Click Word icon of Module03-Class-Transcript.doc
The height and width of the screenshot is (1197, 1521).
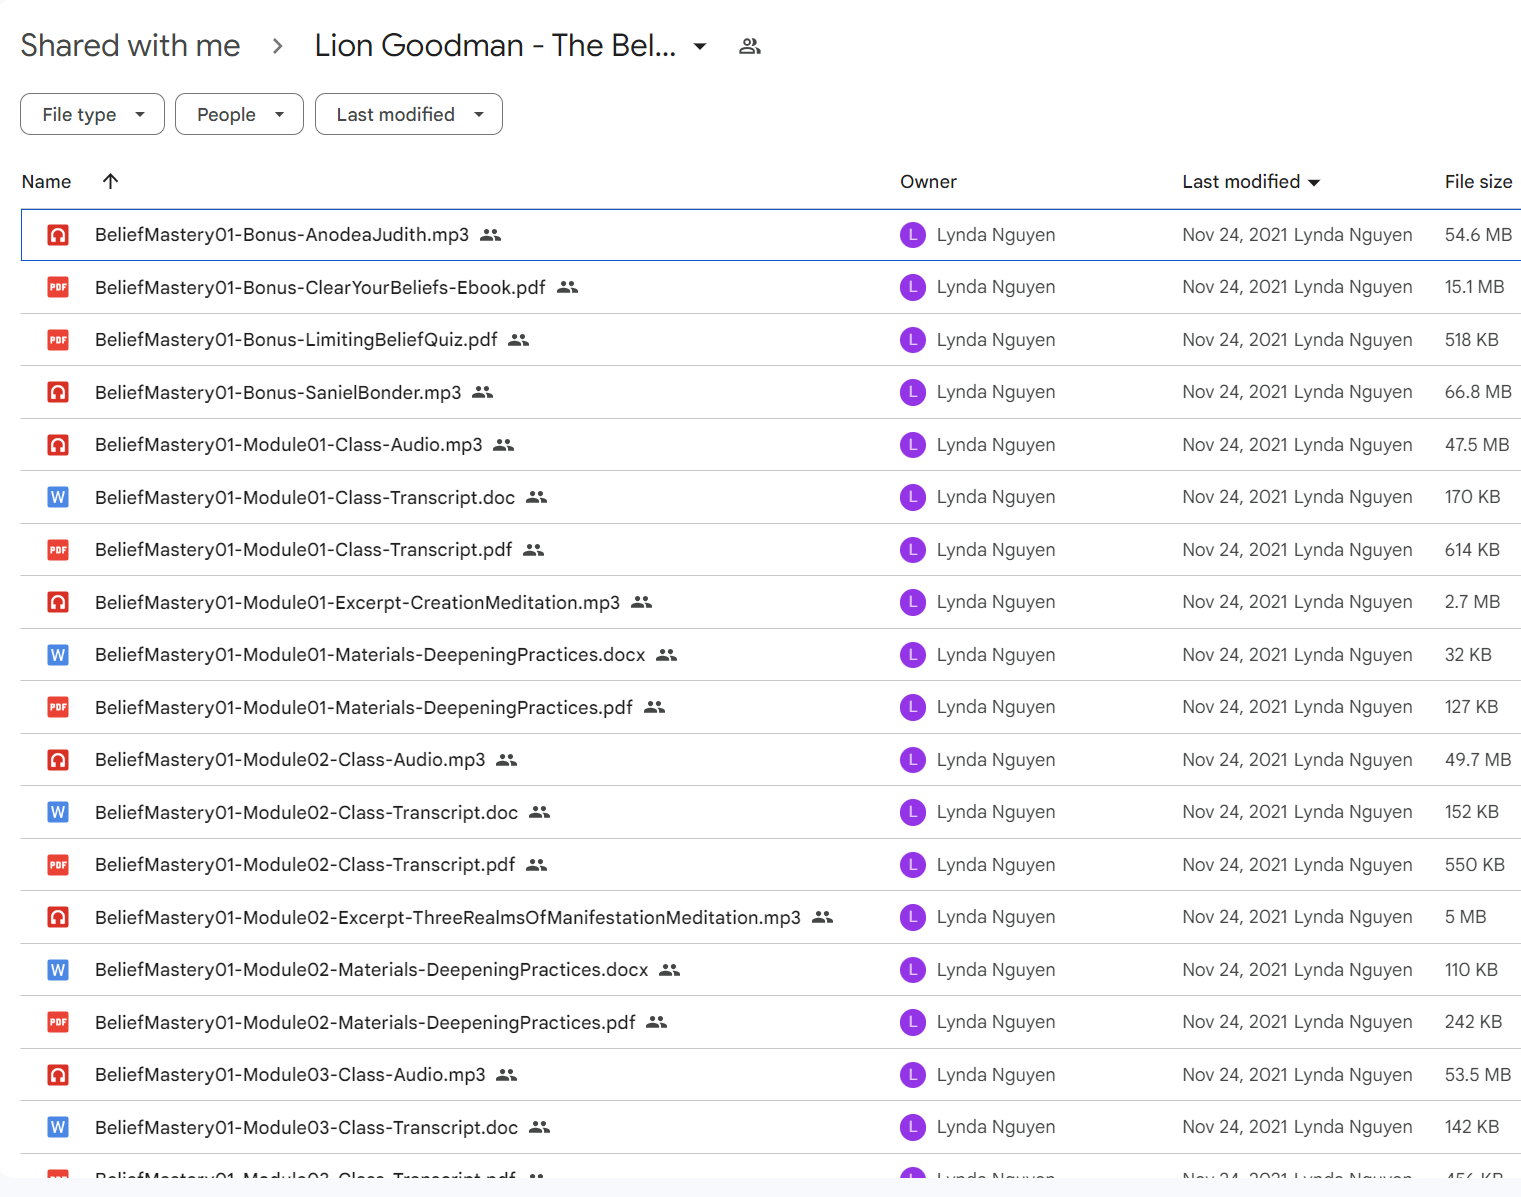58,1127
